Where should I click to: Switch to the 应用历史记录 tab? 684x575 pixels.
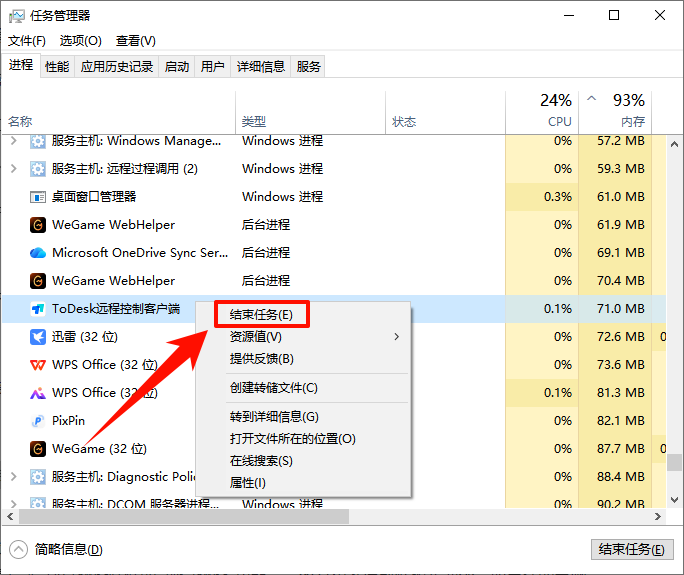pos(116,67)
